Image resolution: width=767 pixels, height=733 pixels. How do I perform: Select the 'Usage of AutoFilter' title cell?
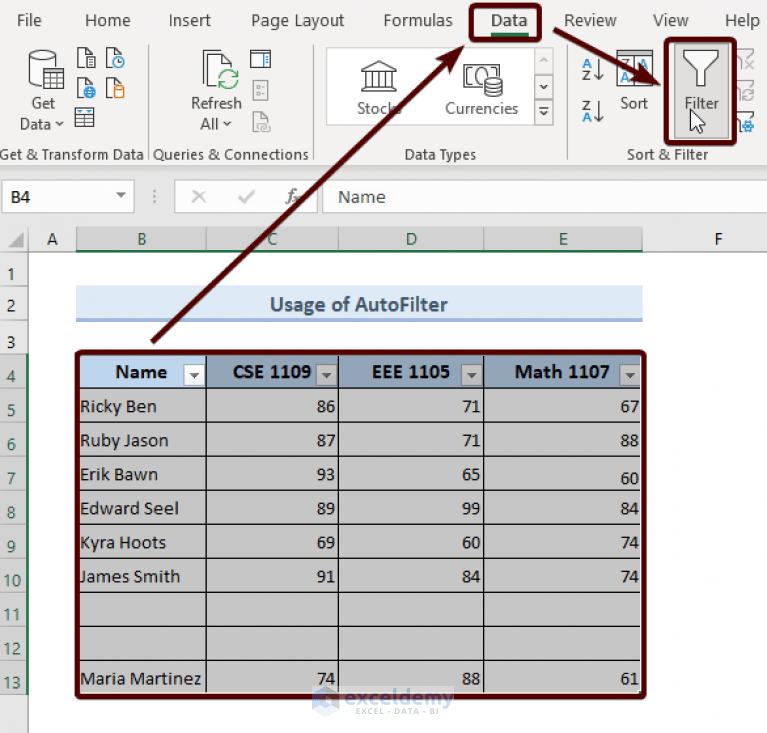pyautogui.click(x=359, y=304)
